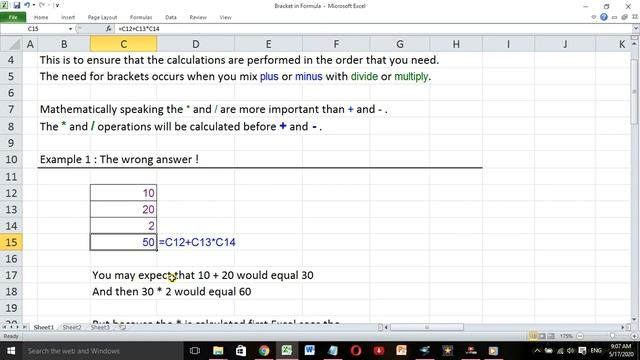Click the horizontal scrollbar thumb
The width and height of the screenshot is (640, 360).
tap(427, 327)
